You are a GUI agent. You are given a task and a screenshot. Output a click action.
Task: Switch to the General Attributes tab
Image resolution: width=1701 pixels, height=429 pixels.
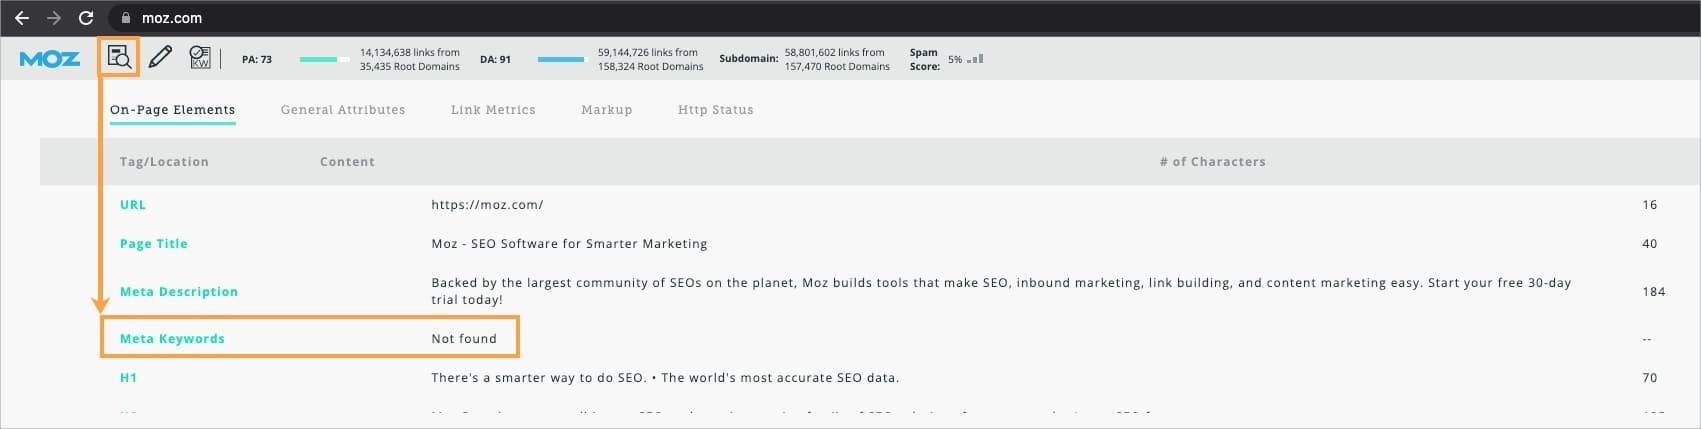(343, 110)
